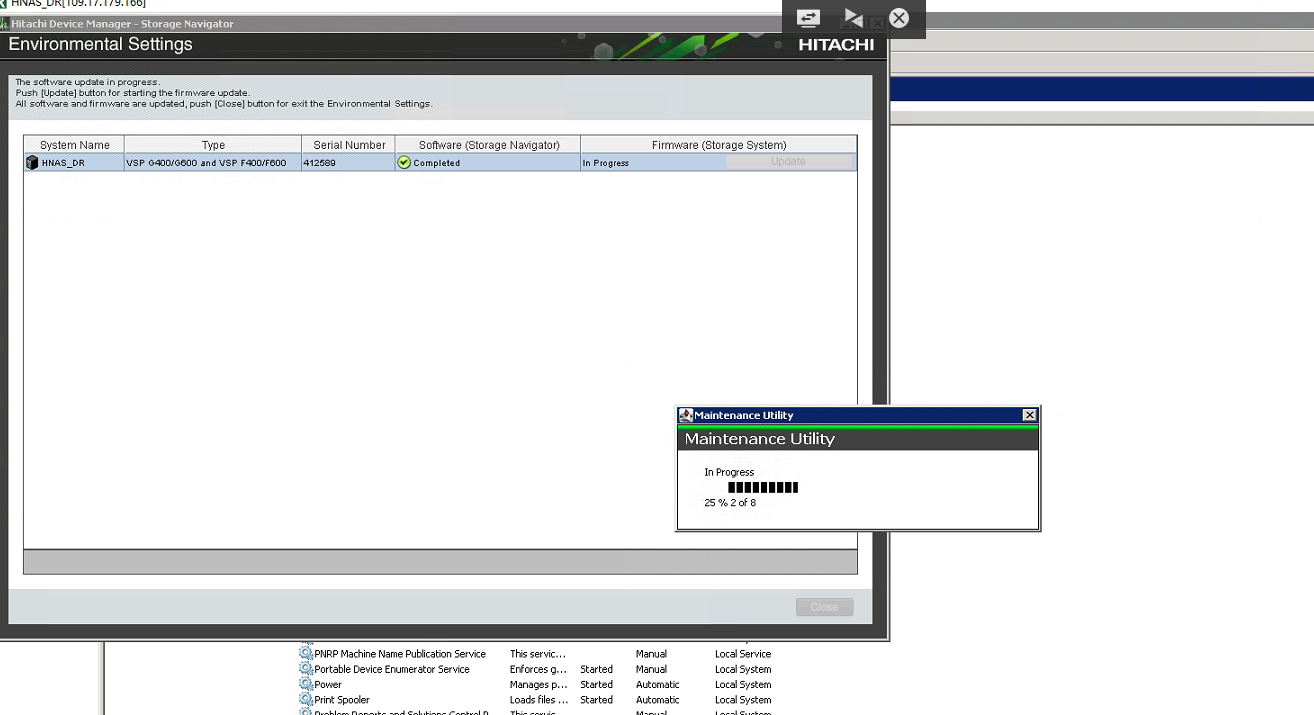
Task: Click the Storage Navigator title bar icon
Action: (4, 23)
